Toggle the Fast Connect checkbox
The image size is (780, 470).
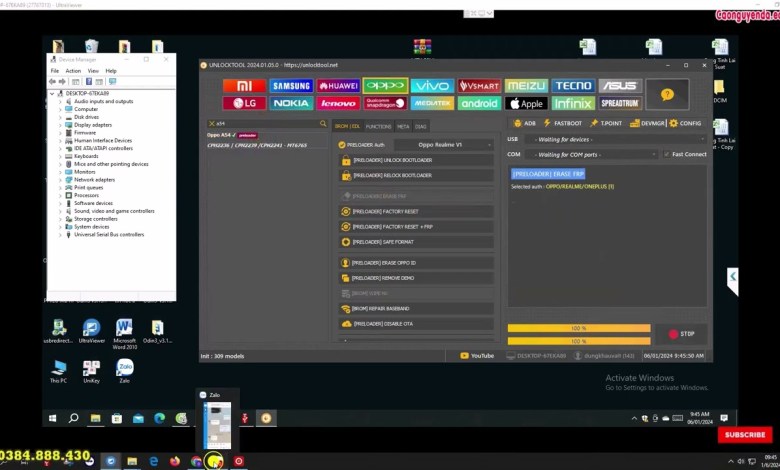[x=667, y=155]
